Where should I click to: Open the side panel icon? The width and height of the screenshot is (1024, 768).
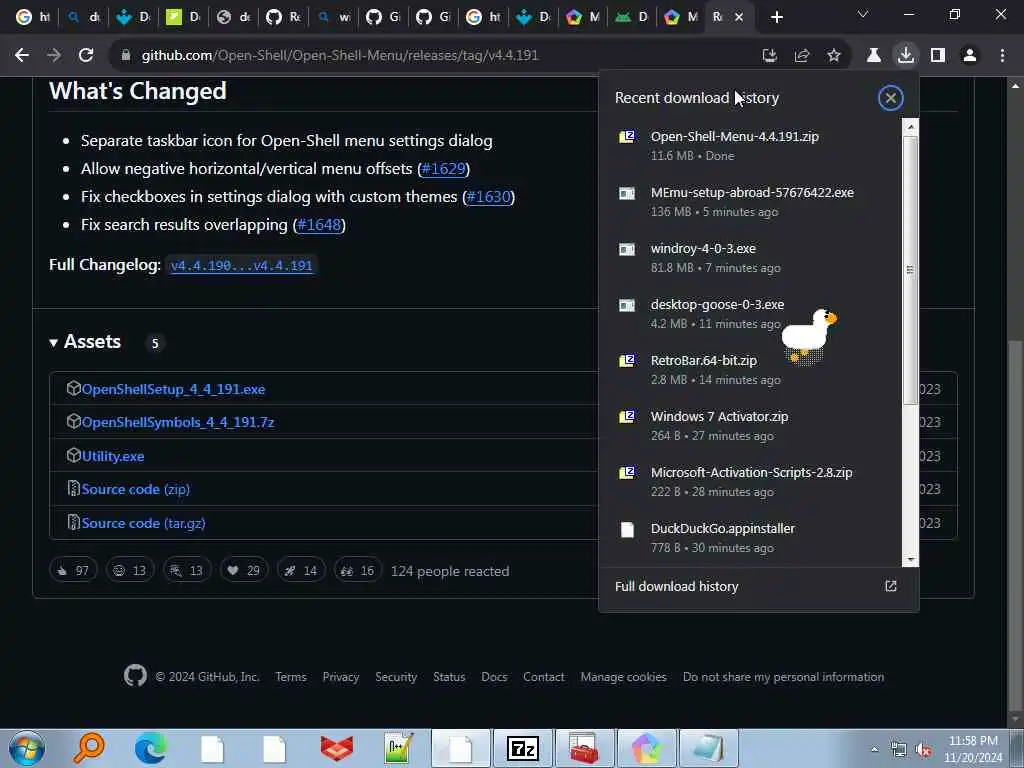pos(938,56)
